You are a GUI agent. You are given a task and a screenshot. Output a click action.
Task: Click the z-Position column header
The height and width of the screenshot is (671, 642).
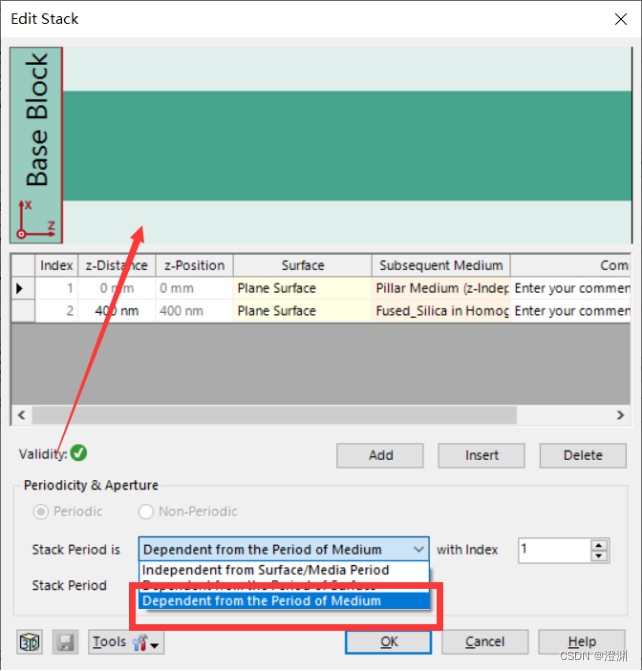[x=194, y=265]
